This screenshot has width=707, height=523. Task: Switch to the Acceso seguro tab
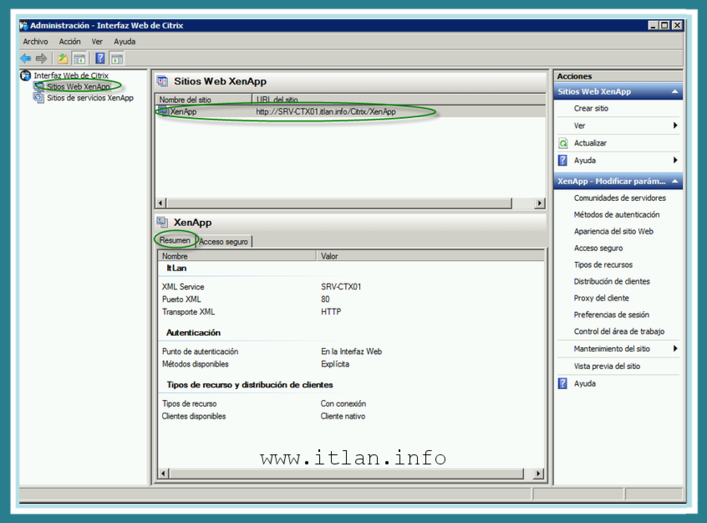224,241
